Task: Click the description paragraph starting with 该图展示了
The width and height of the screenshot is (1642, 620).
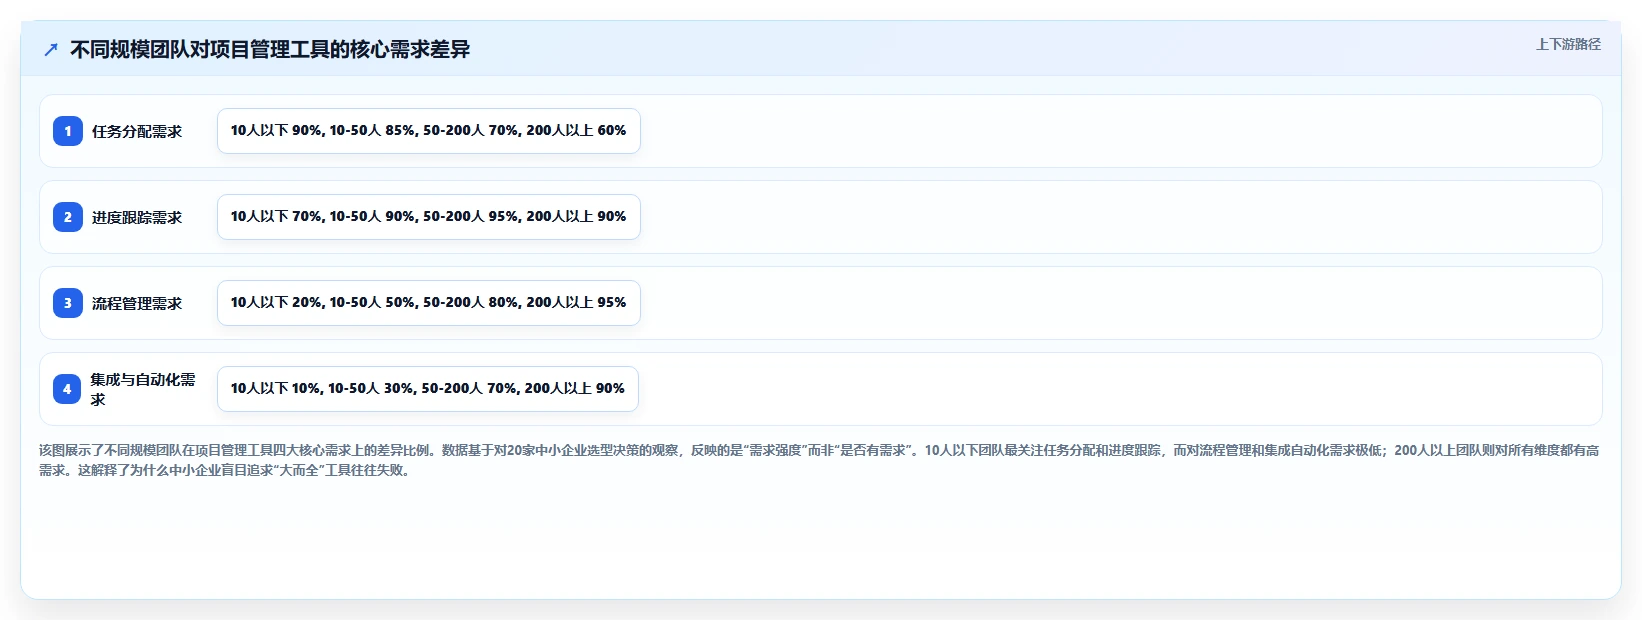Action: [x=819, y=460]
